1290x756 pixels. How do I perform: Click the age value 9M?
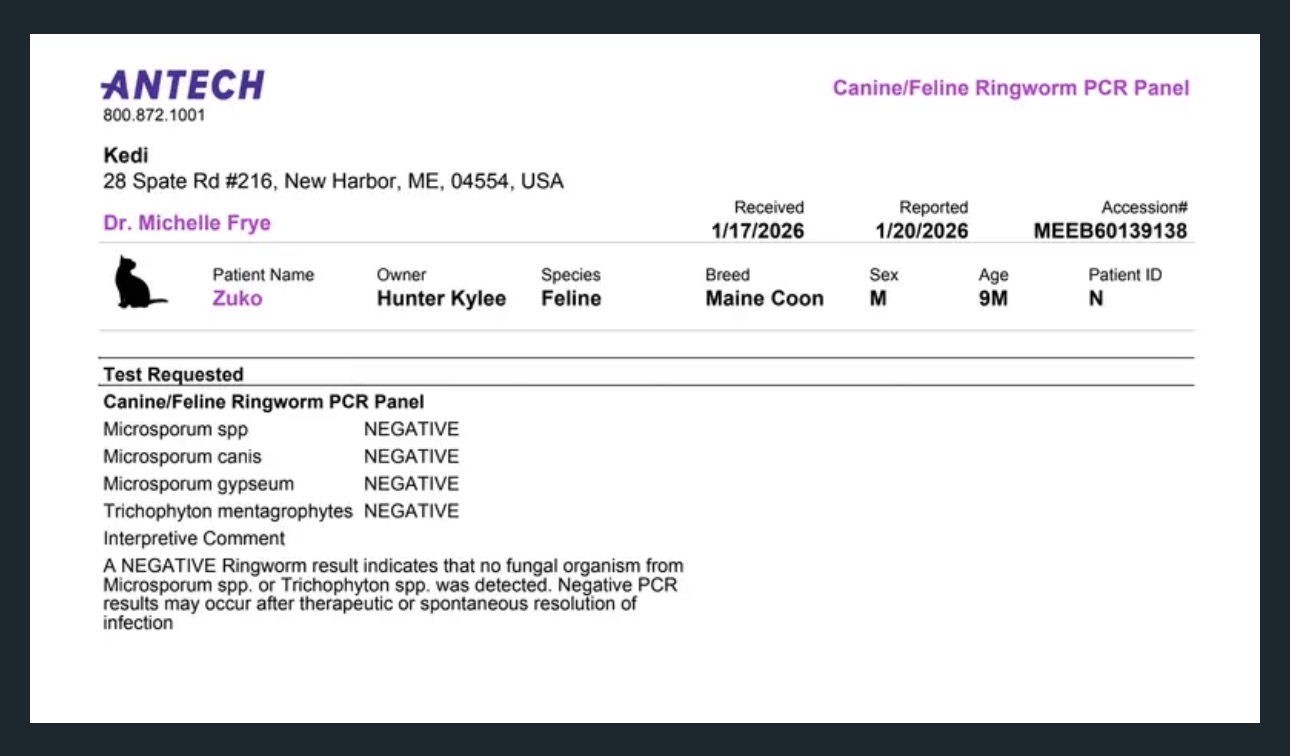point(993,298)
